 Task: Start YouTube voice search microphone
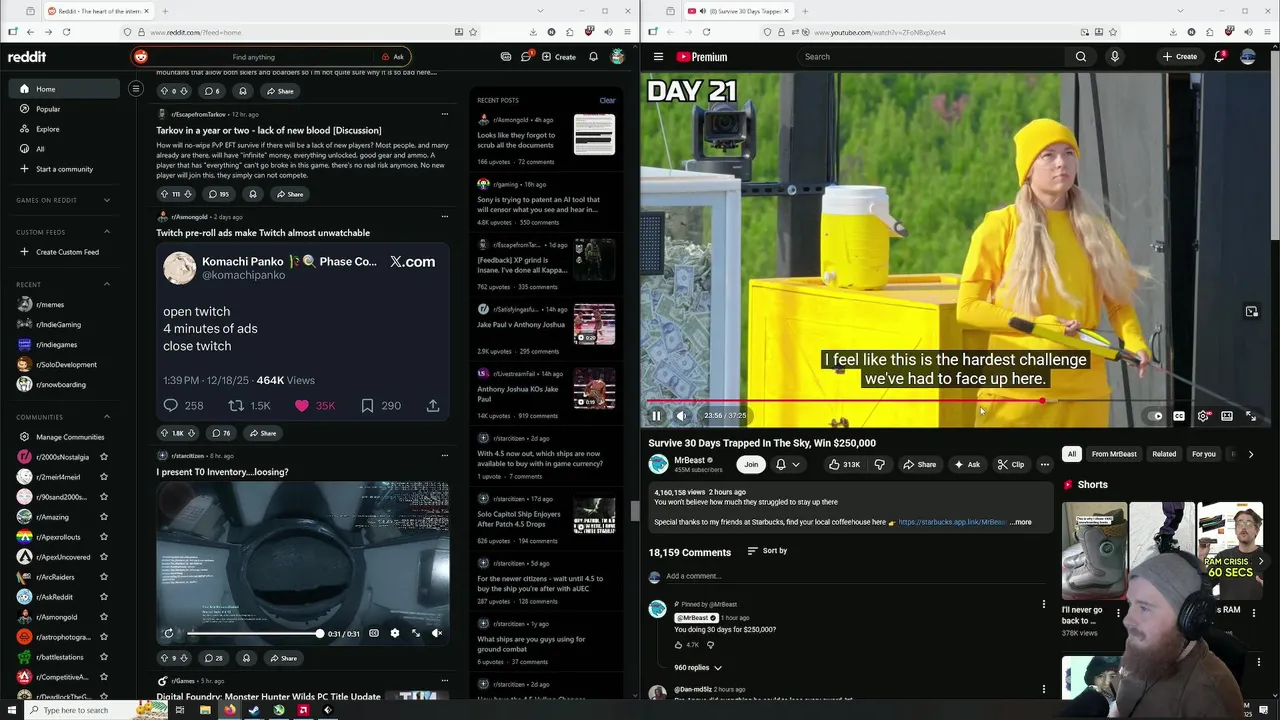(x=1115, y=57)
